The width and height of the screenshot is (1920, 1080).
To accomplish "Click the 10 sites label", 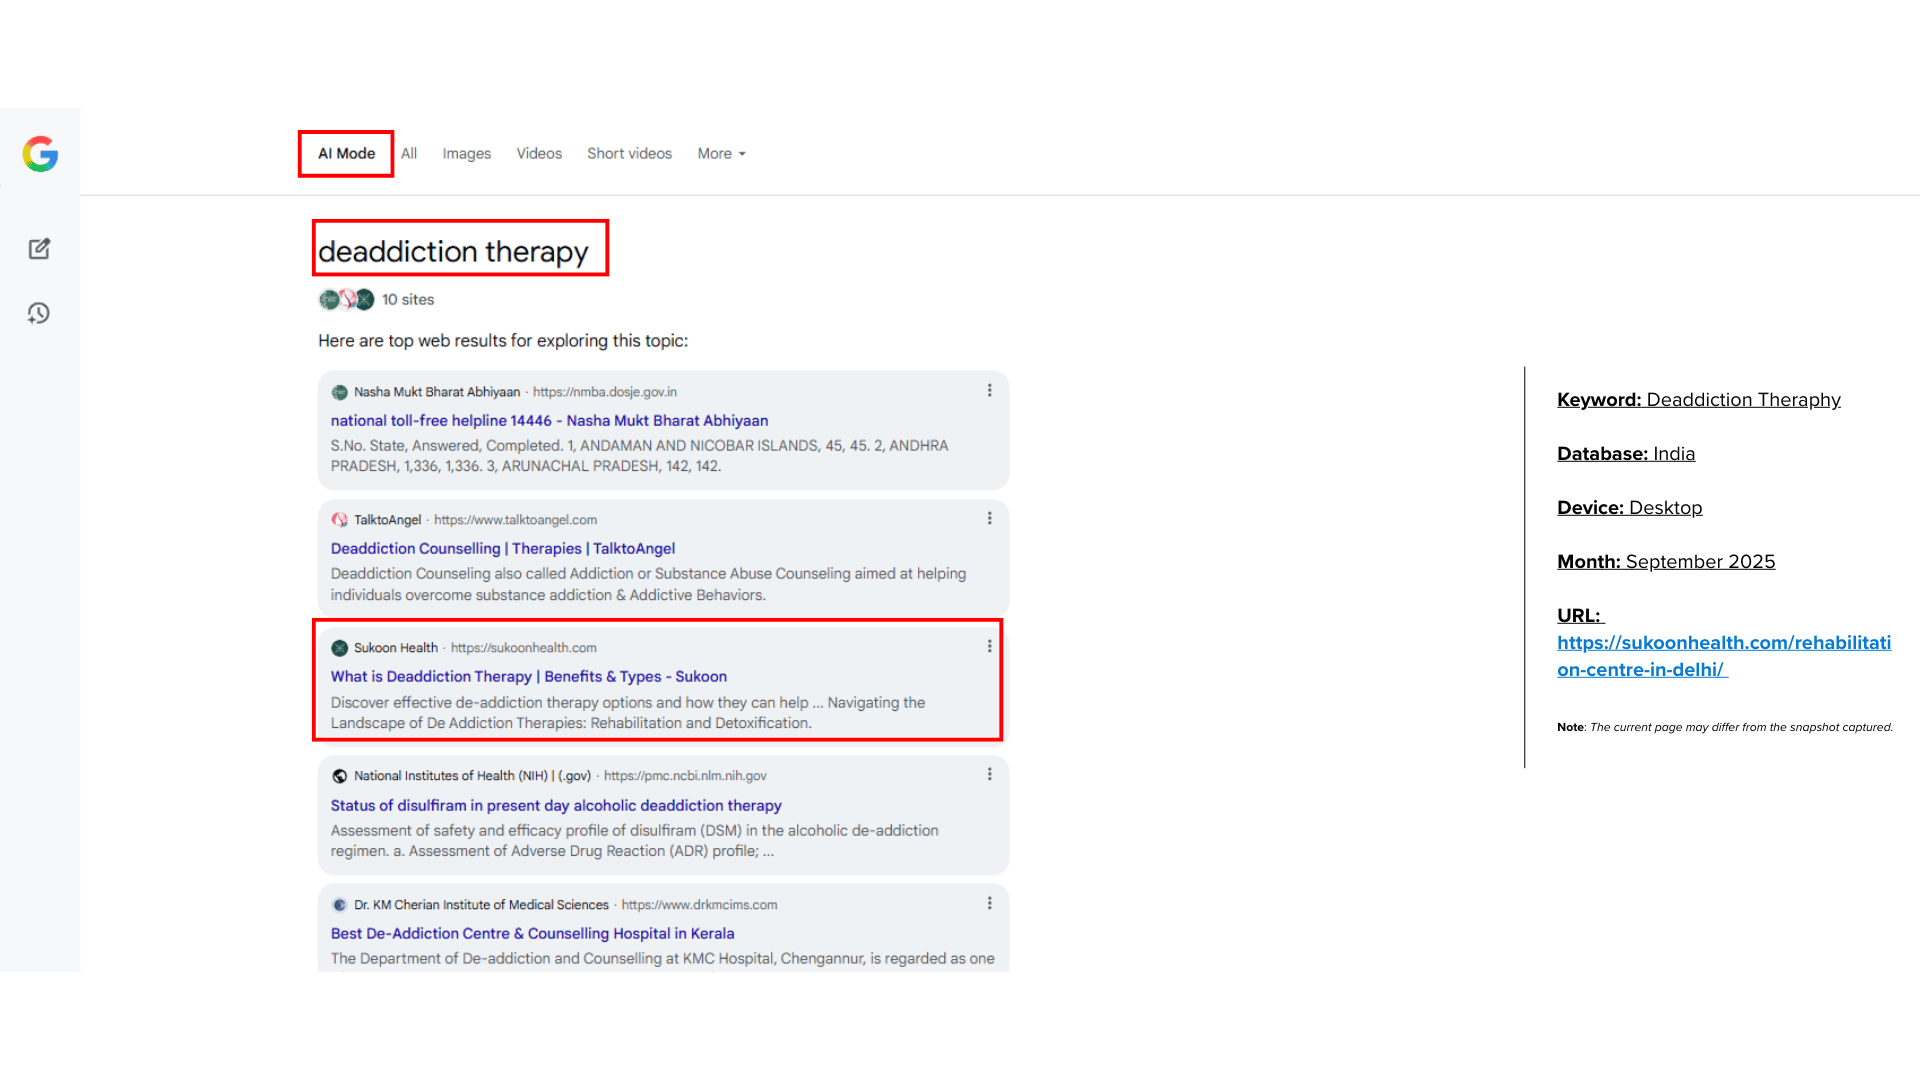I will [408, 300].
